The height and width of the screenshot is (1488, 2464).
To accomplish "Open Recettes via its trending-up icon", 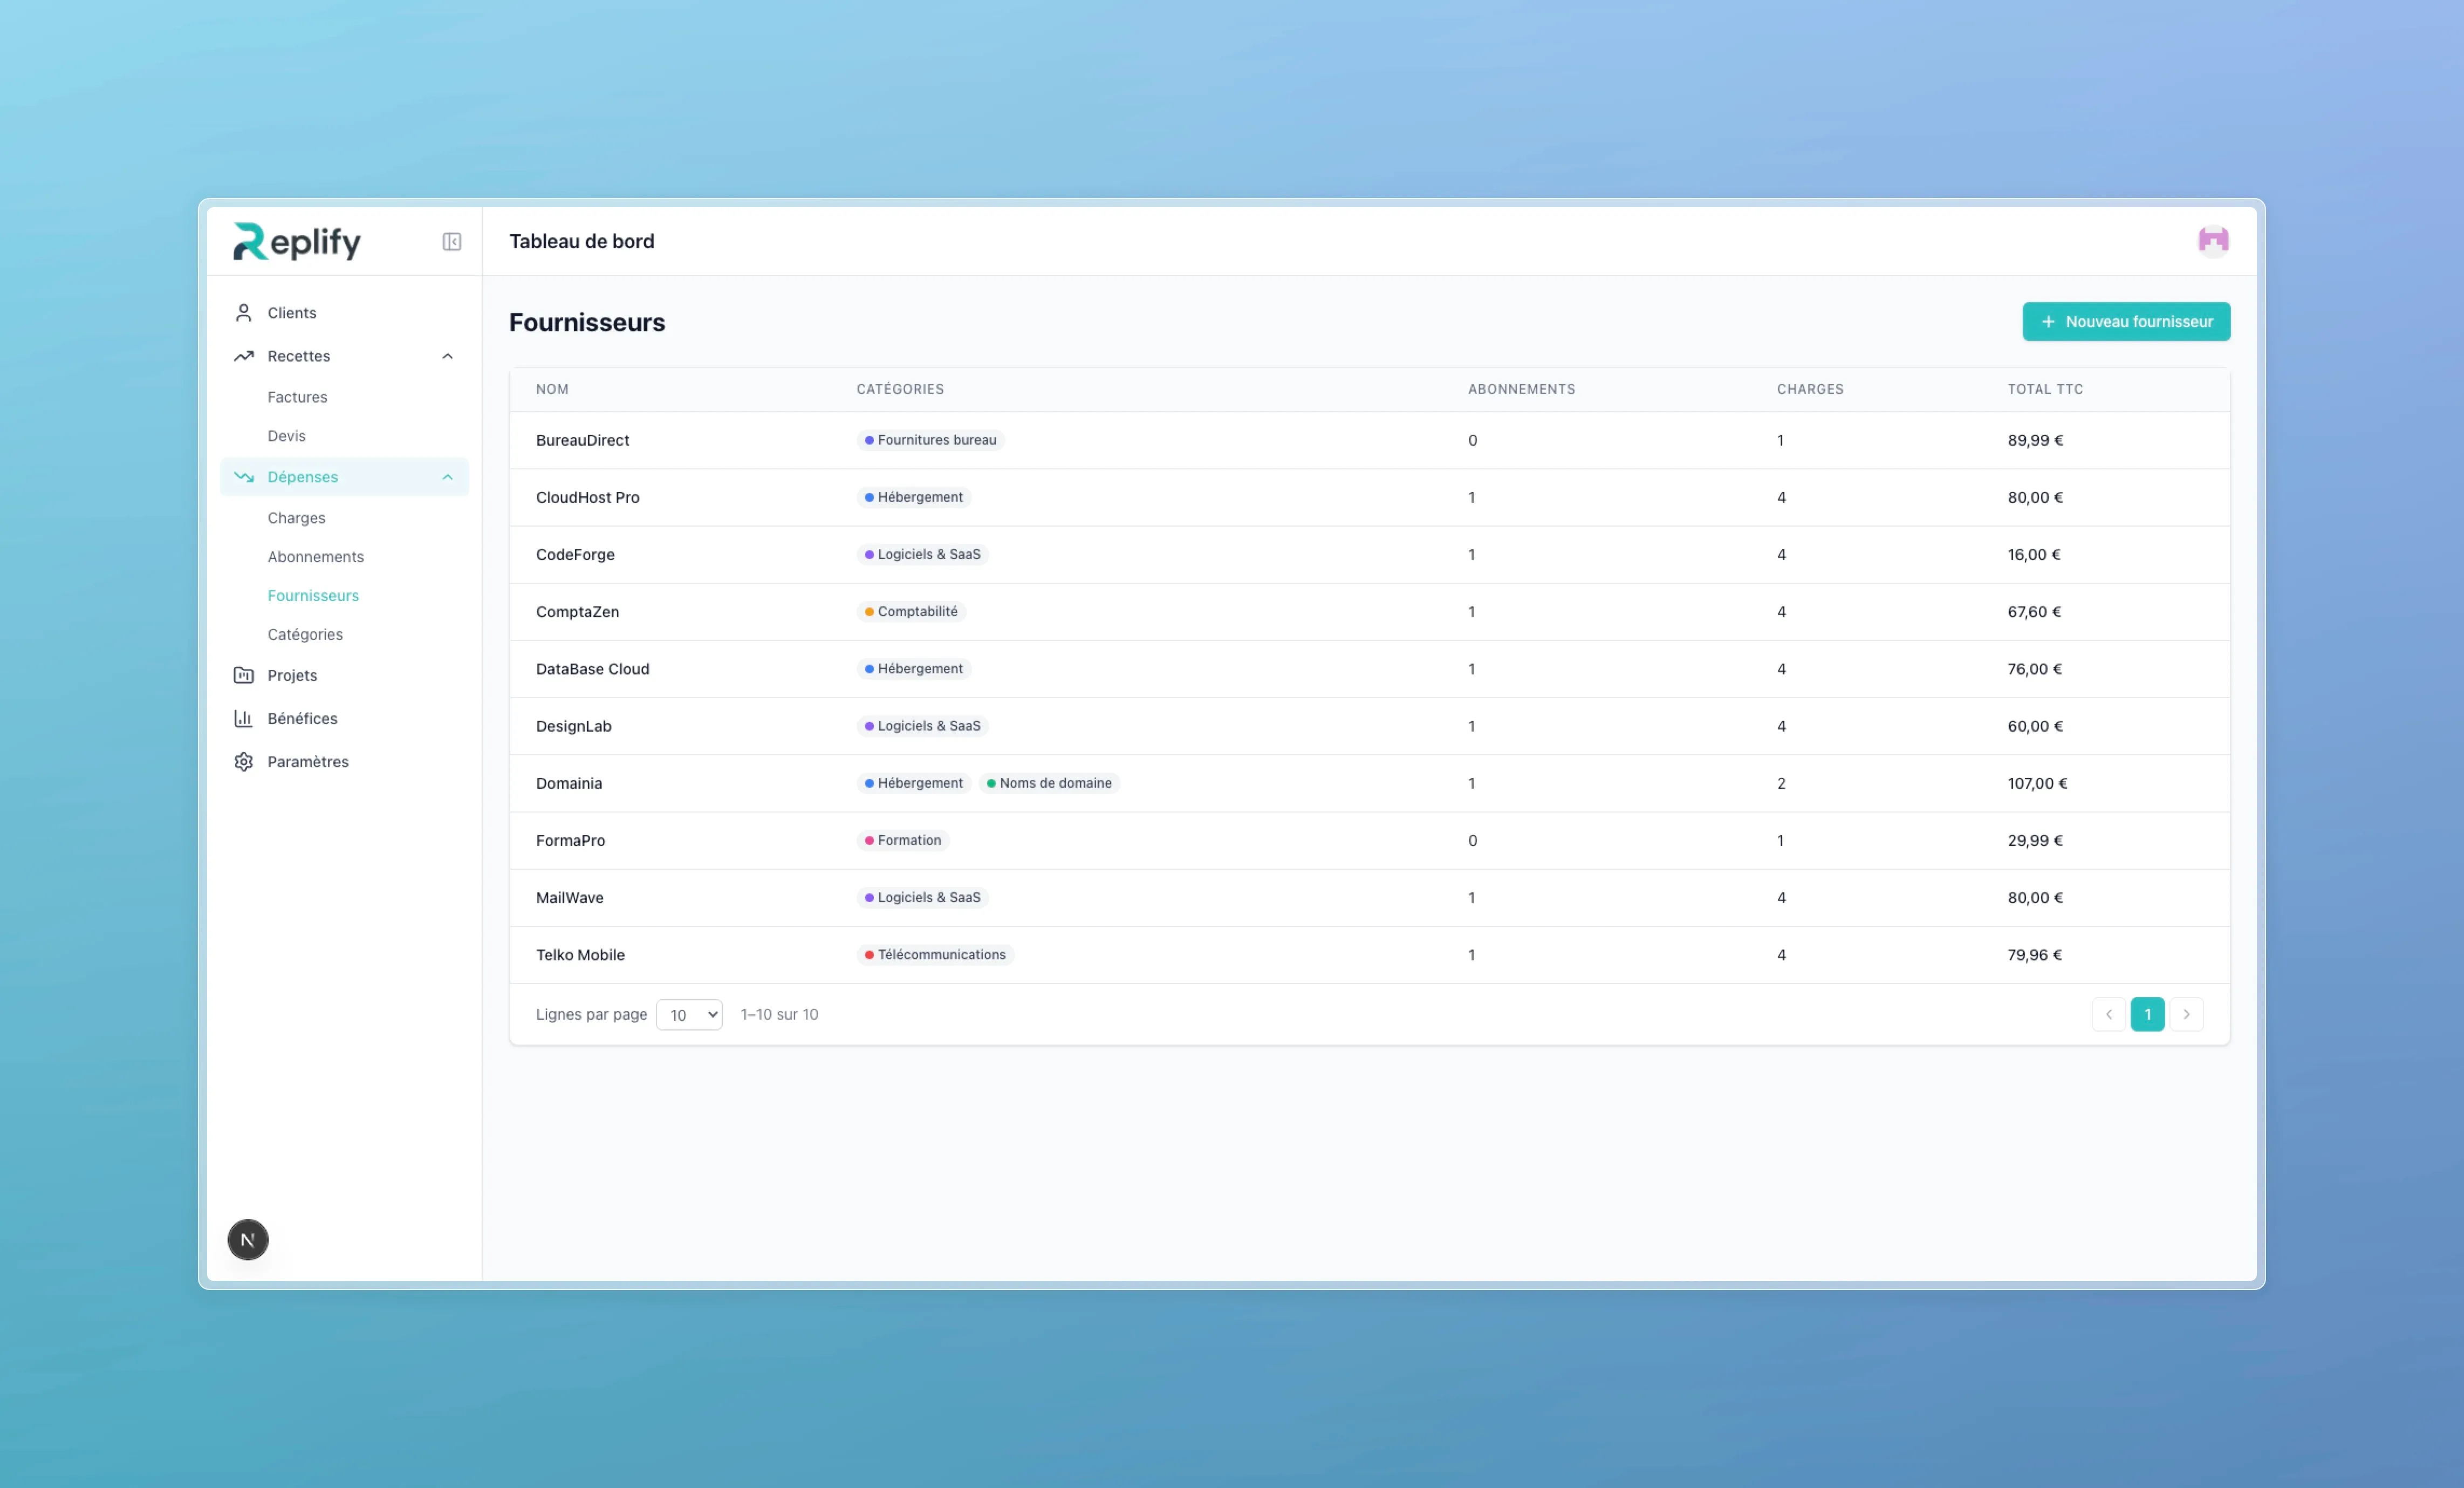I will (243, 356).
